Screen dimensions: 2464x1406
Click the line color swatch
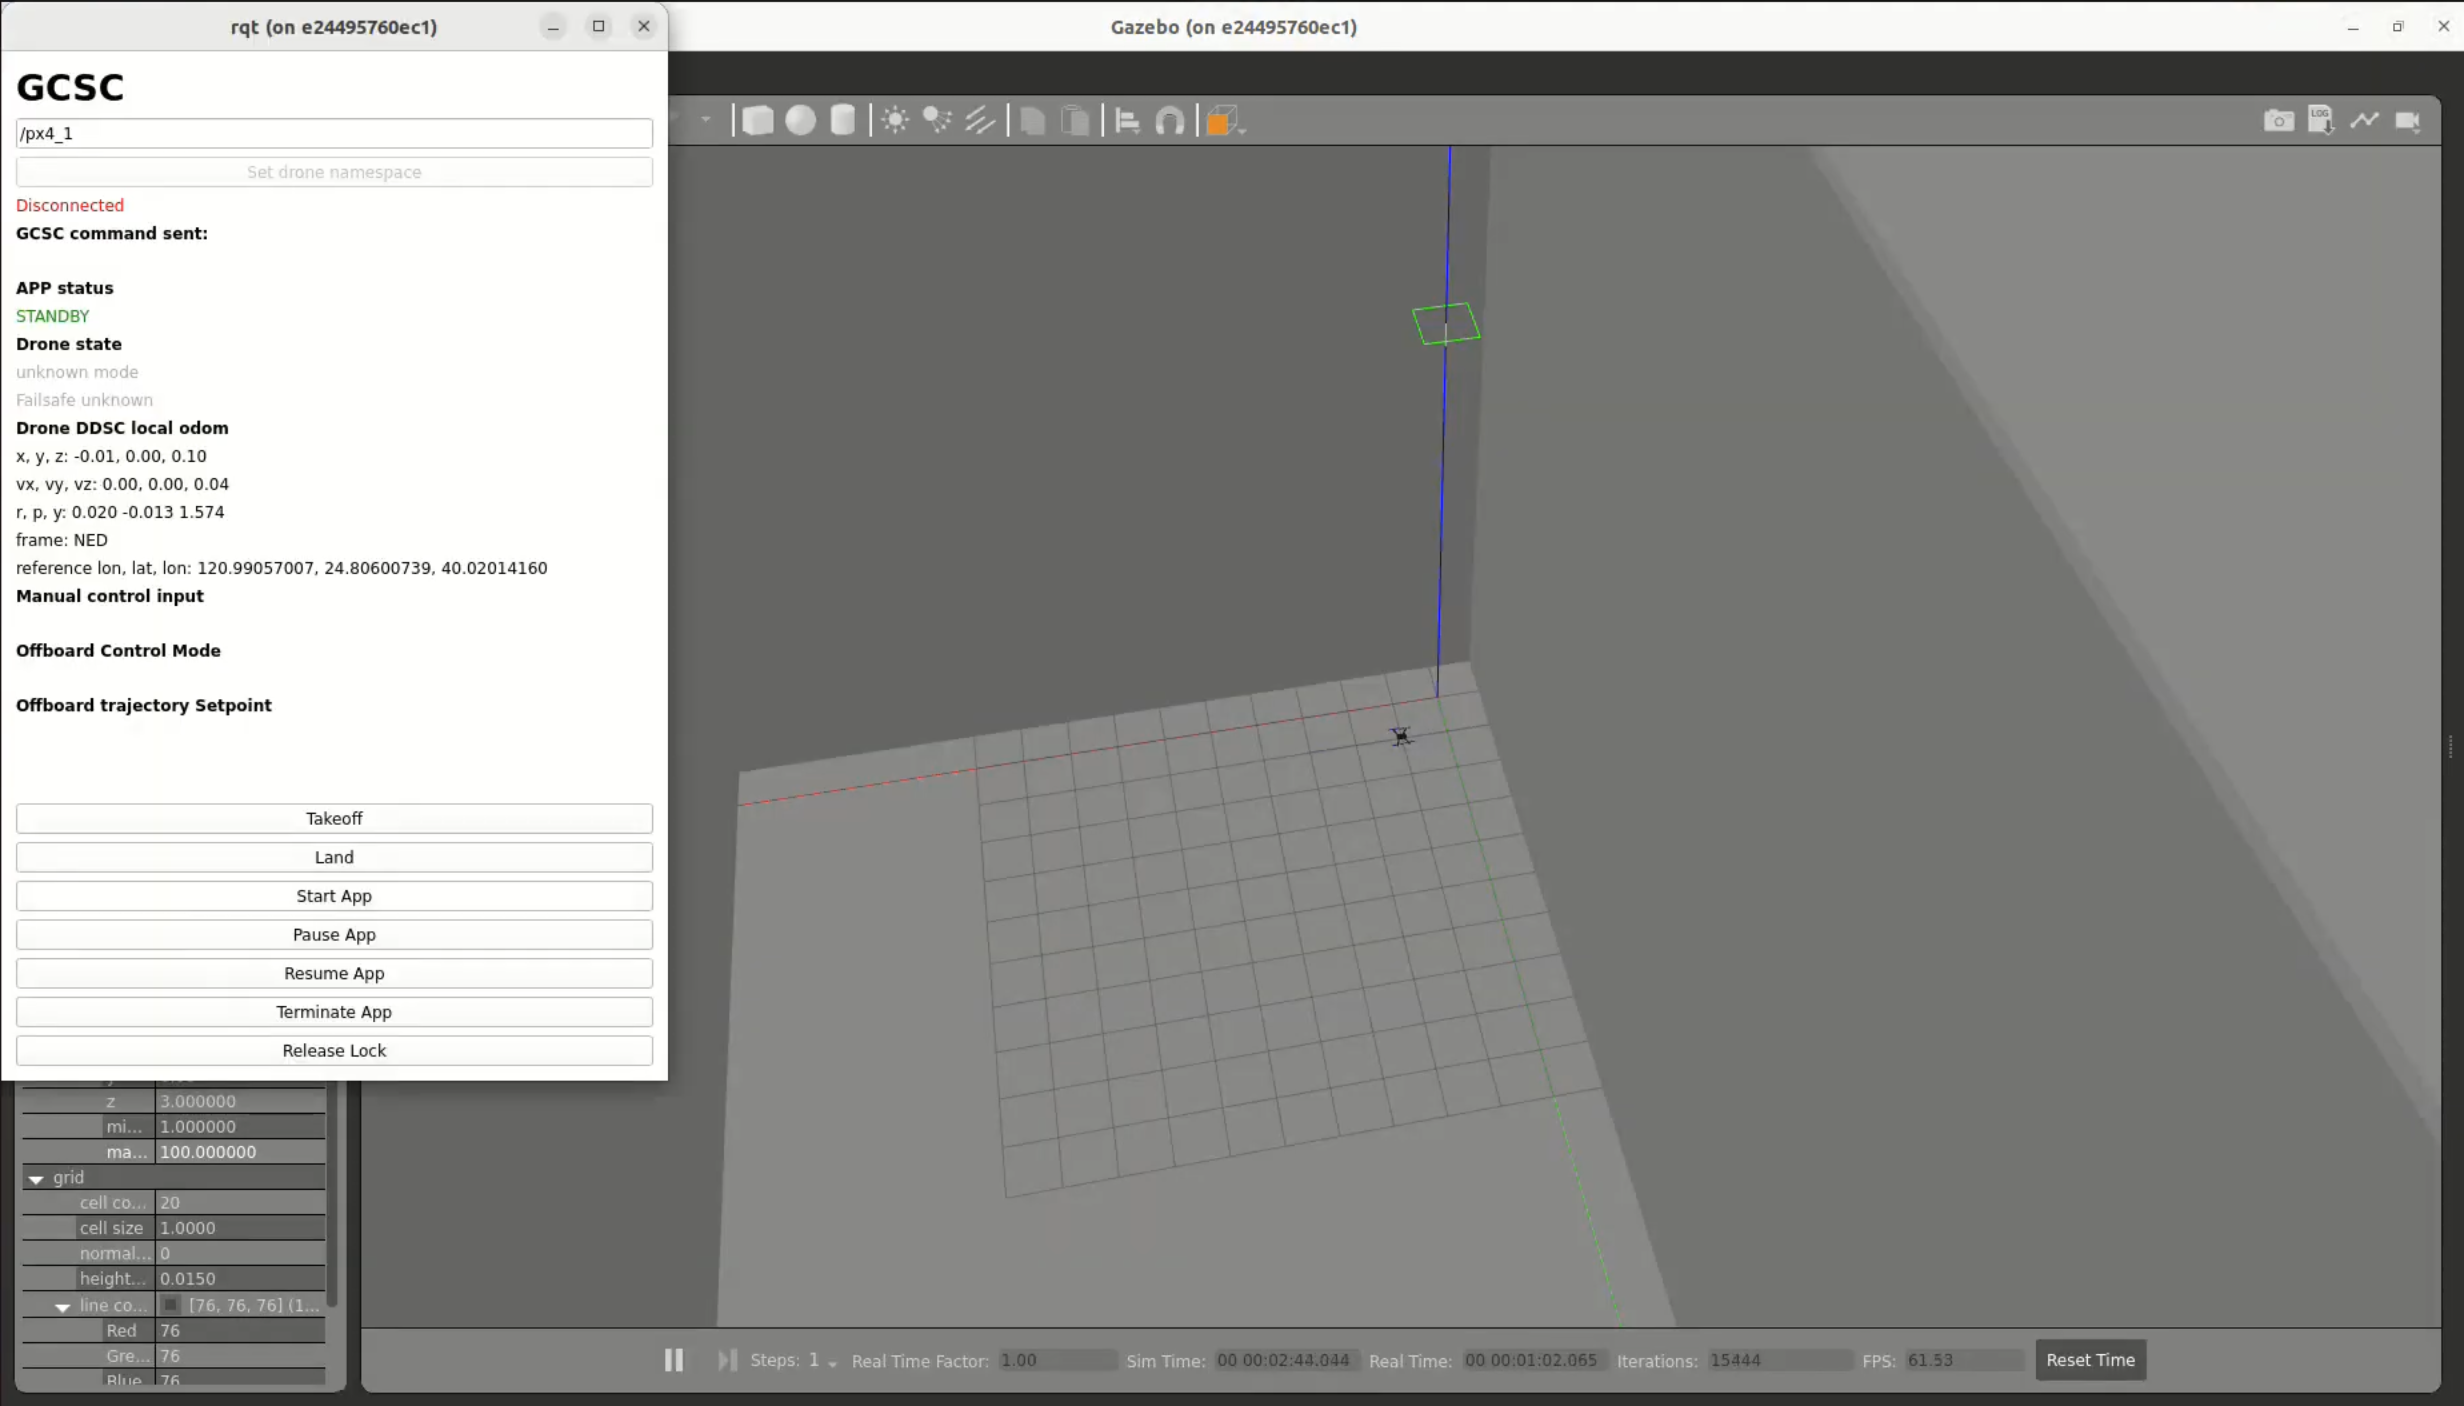click(x=171, y=1305)
